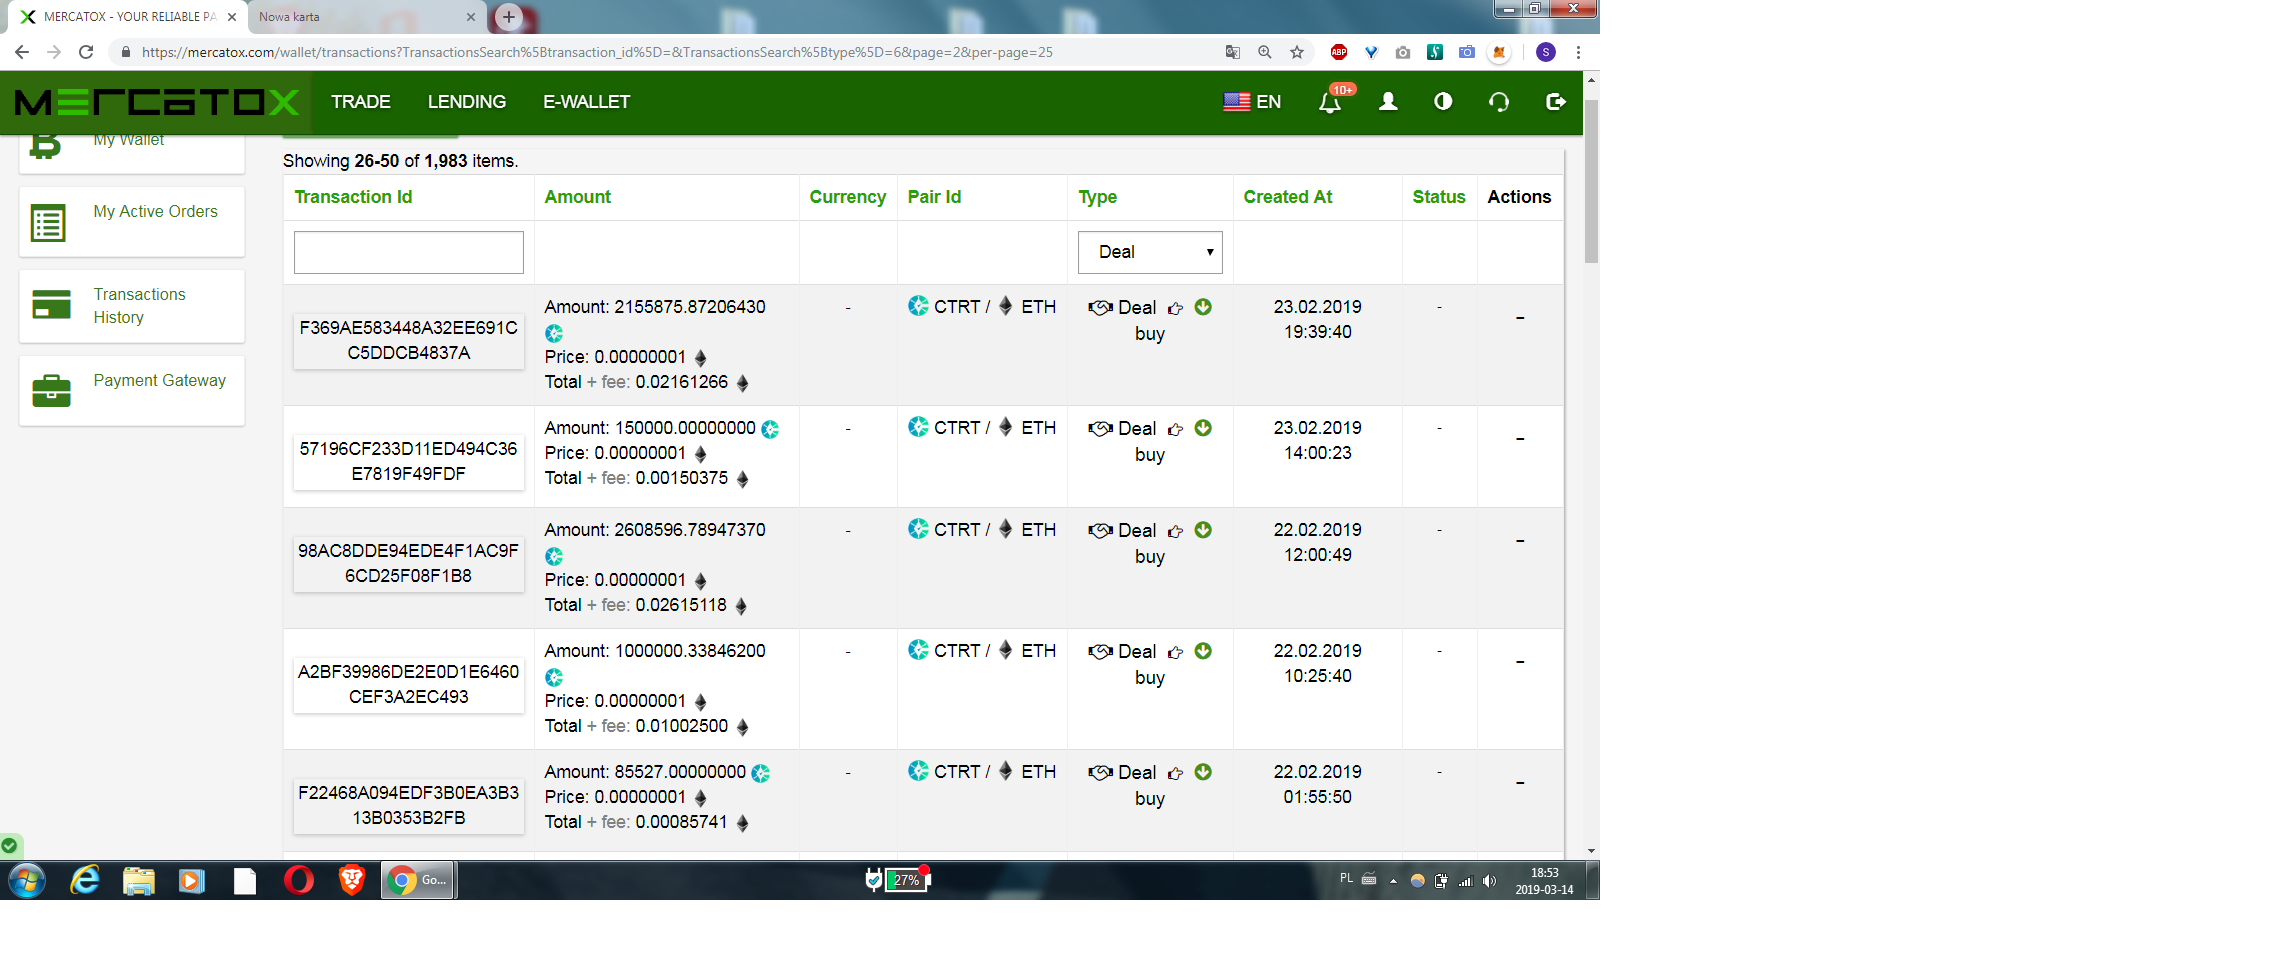This screenshot has width=2279, height=957.
Task: Select transaction ID A2BF39986DE2E0D1E6460
Action: [408, 684]
